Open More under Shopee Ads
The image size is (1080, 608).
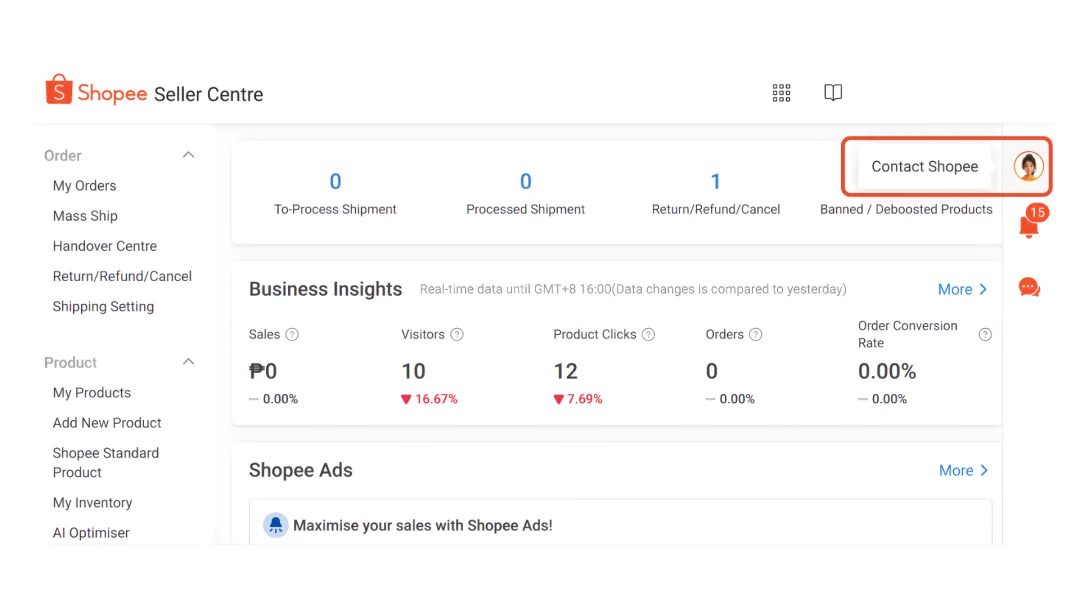(x=963, y=470)
